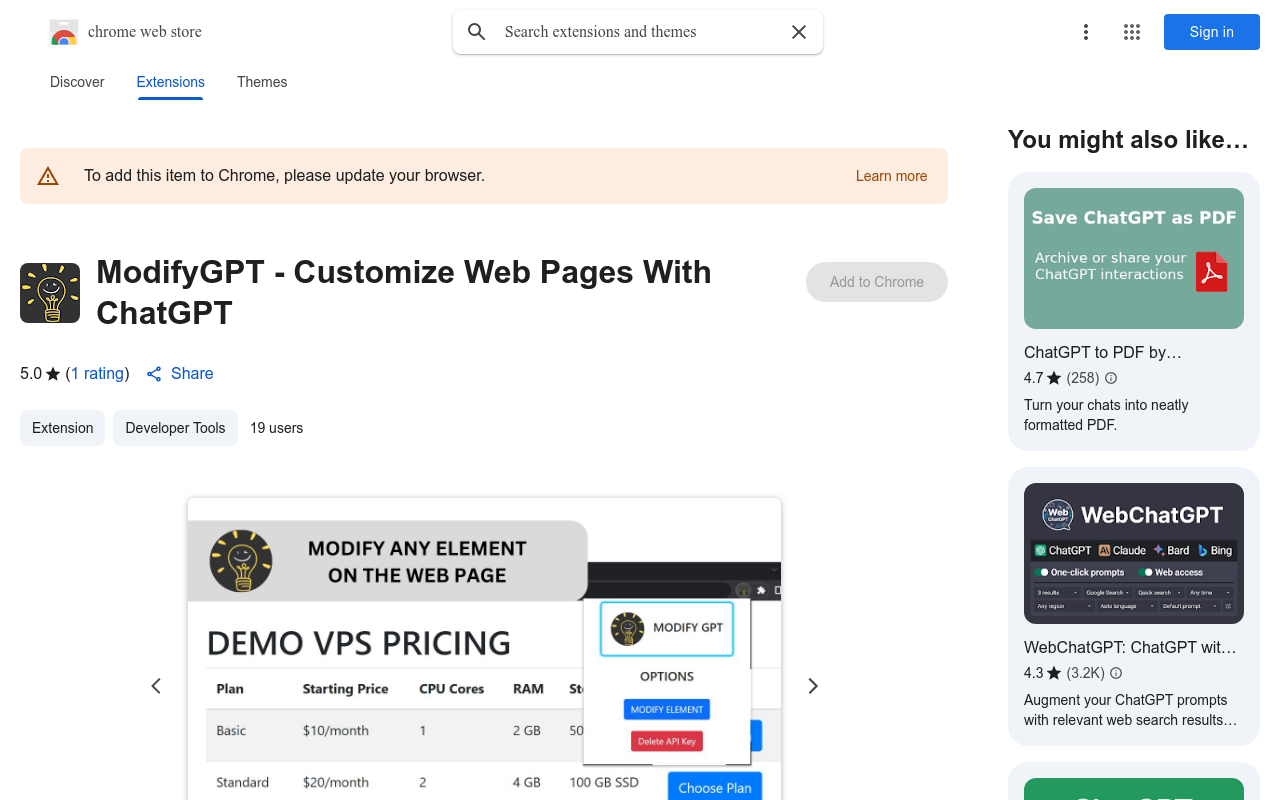Screen dimensions: 1280x800
Task: Open the Save ChatGPT as PDF thumbnail
Action: [1134, 259]
